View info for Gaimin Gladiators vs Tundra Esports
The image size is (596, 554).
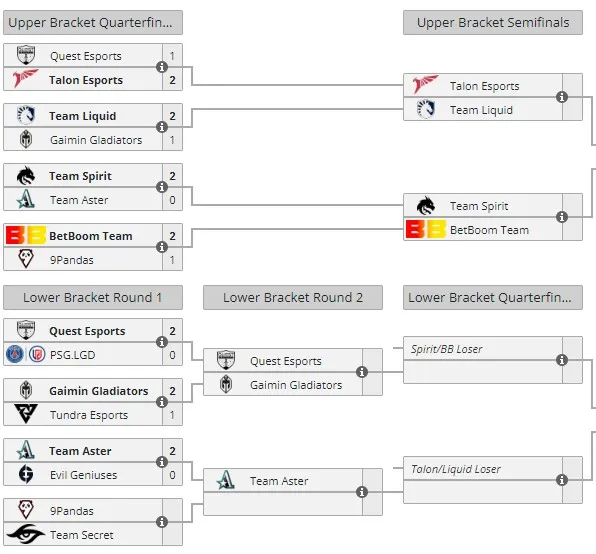point(162,402)
